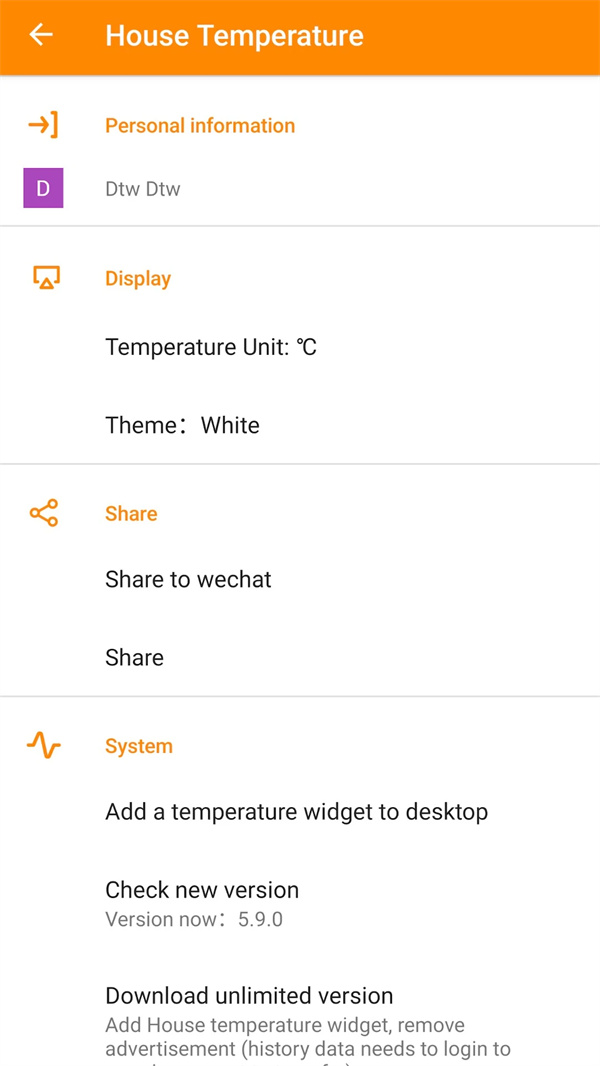Open Download unlimited version
600x1066 pixels.
[249, 996]
